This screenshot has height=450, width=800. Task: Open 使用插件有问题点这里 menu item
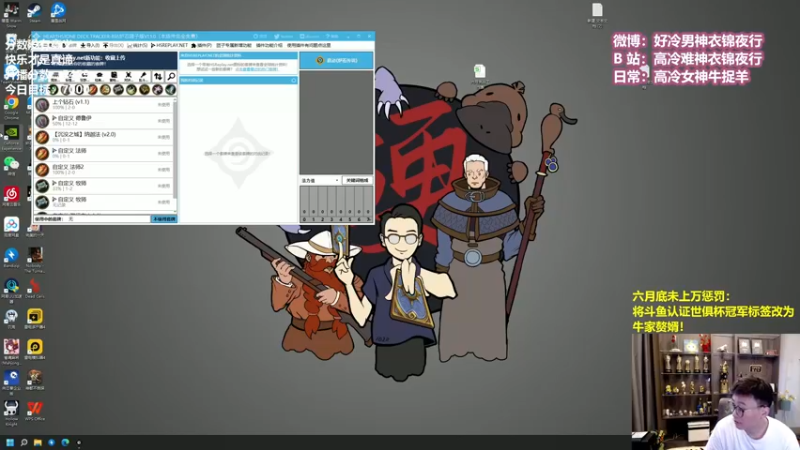tap(309, 45)
